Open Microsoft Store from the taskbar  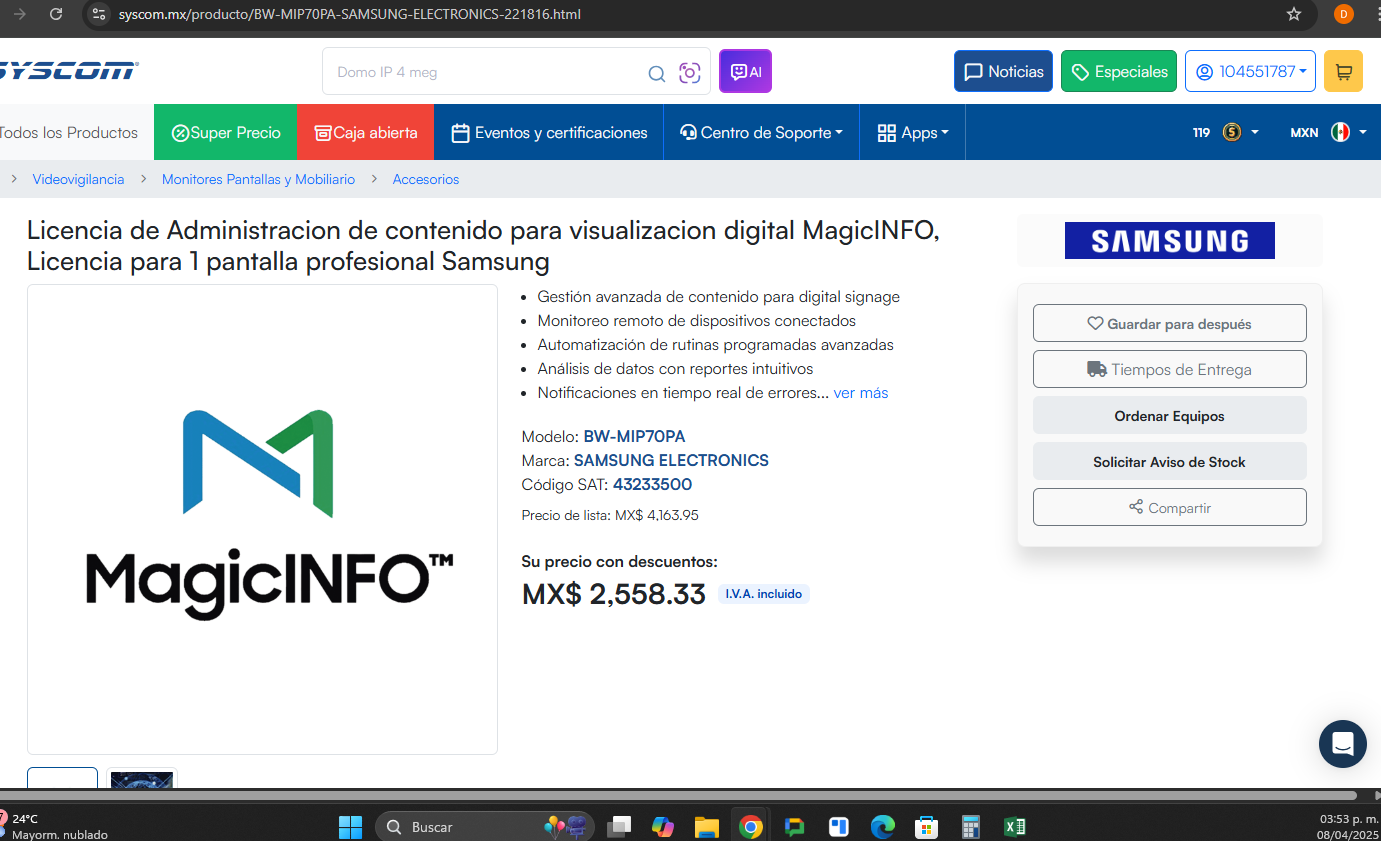[927, 827]
